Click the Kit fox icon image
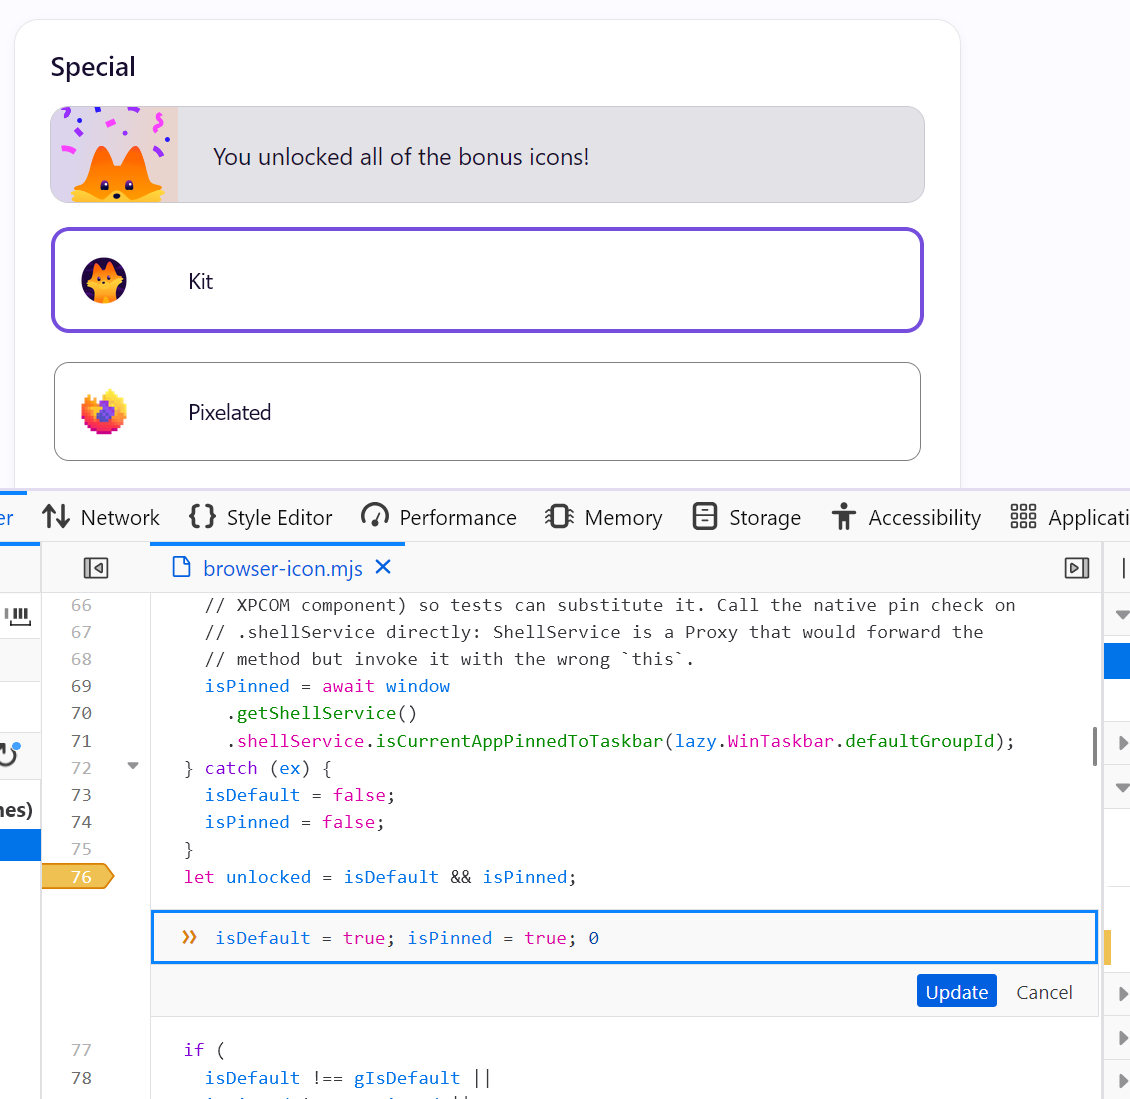Image resolution: width=1130 pixels, height=1099 pixels. 104,280
